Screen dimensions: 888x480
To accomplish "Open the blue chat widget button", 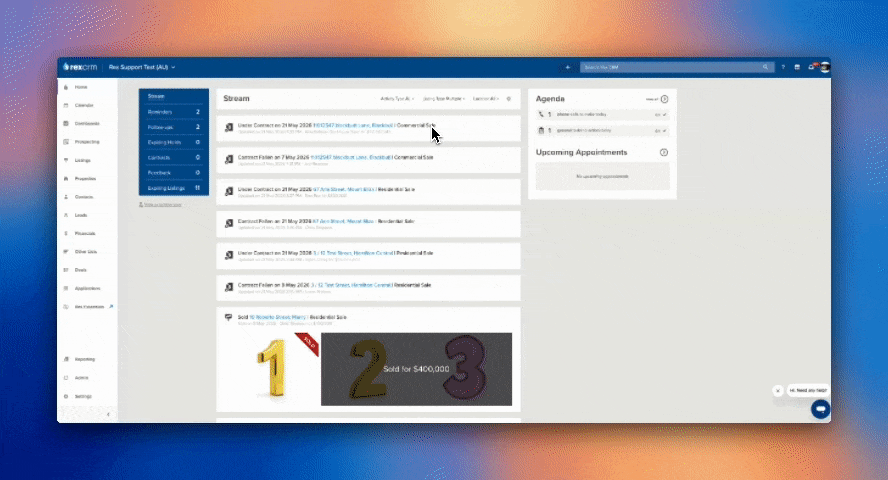I will tap(820, 409).
